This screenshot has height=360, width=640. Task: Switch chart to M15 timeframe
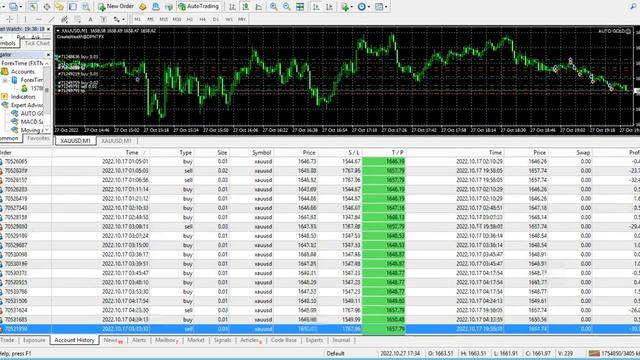click(x=164, y=19)
